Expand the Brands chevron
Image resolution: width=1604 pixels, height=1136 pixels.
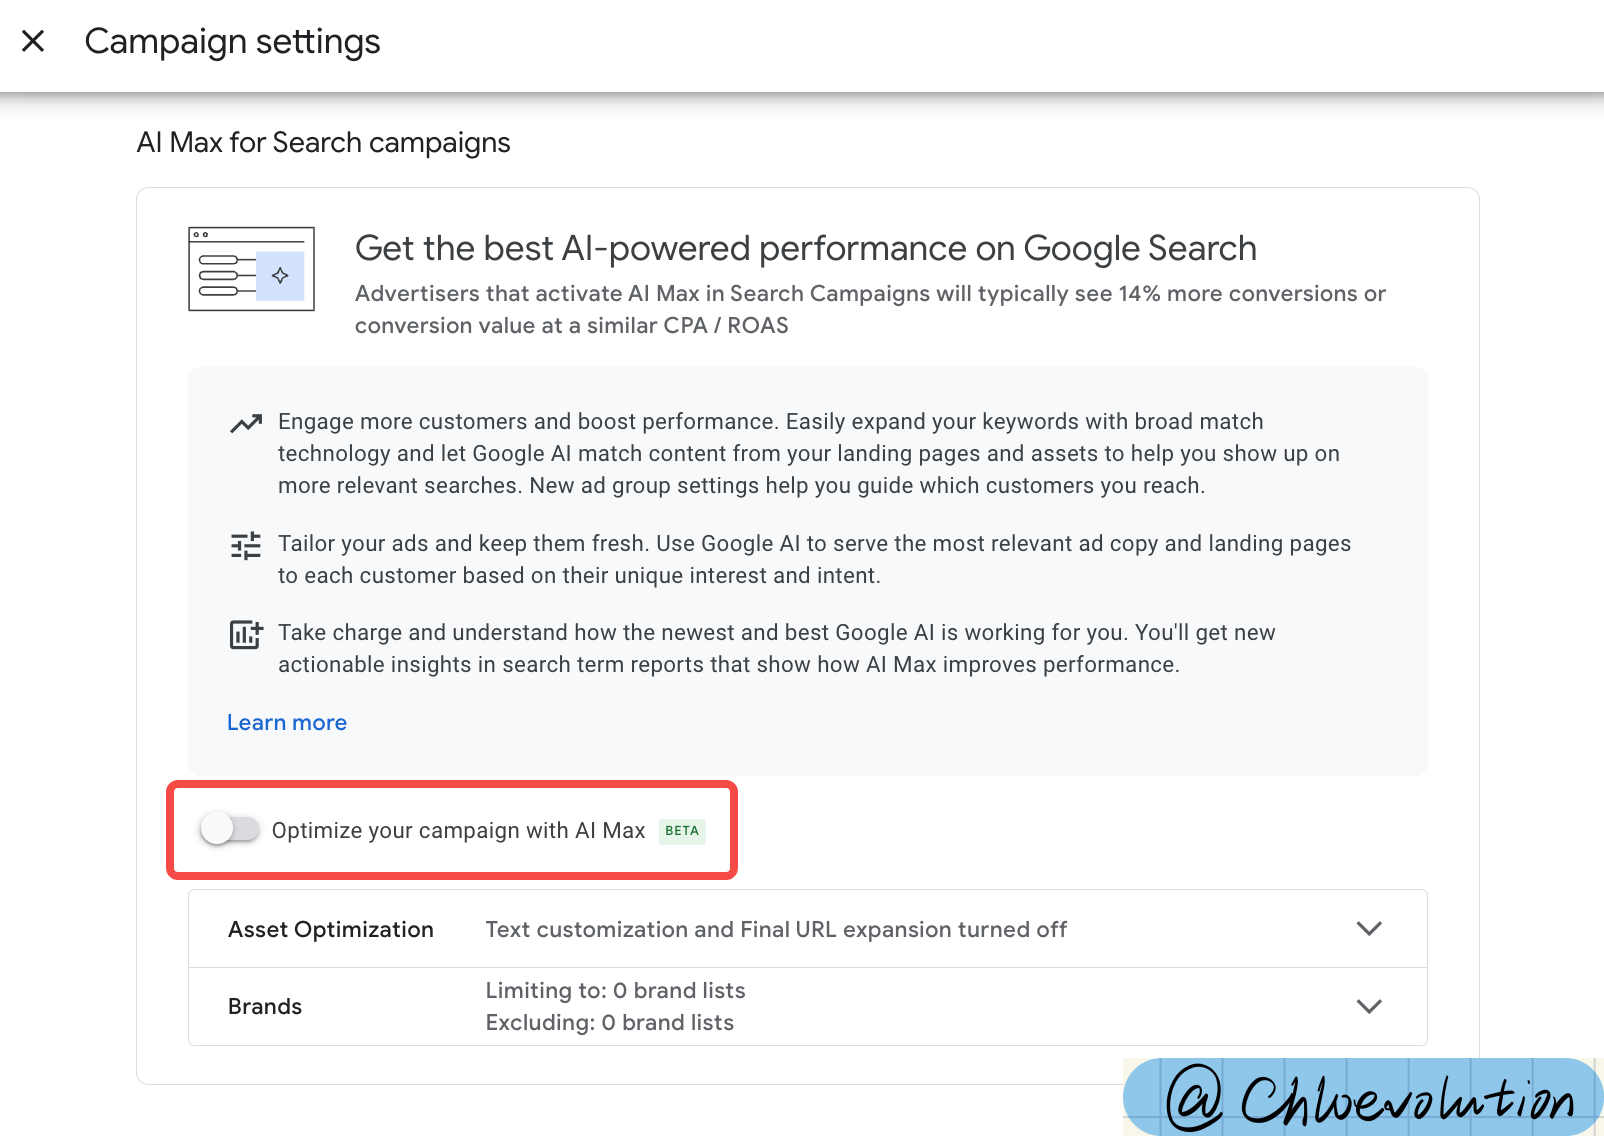tap(1369, 1006)
